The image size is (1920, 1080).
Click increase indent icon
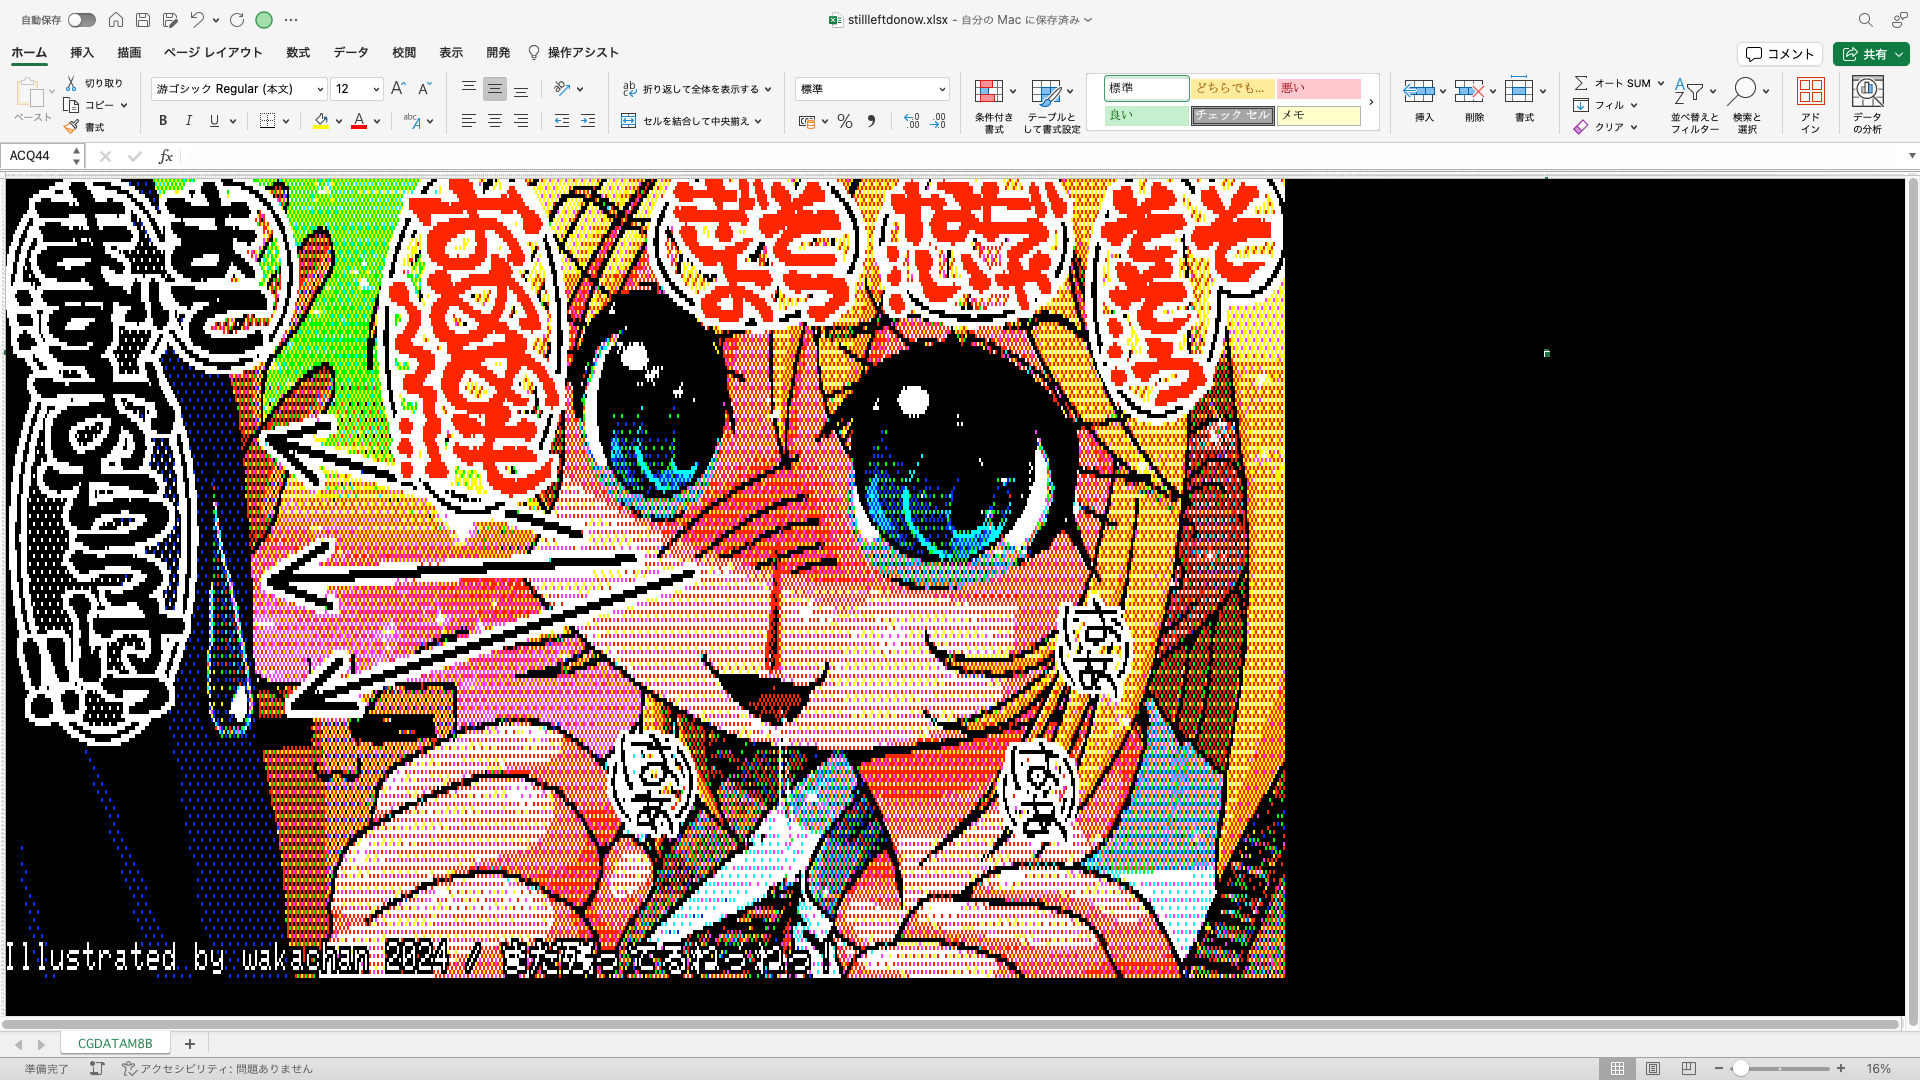pos(588,121)
